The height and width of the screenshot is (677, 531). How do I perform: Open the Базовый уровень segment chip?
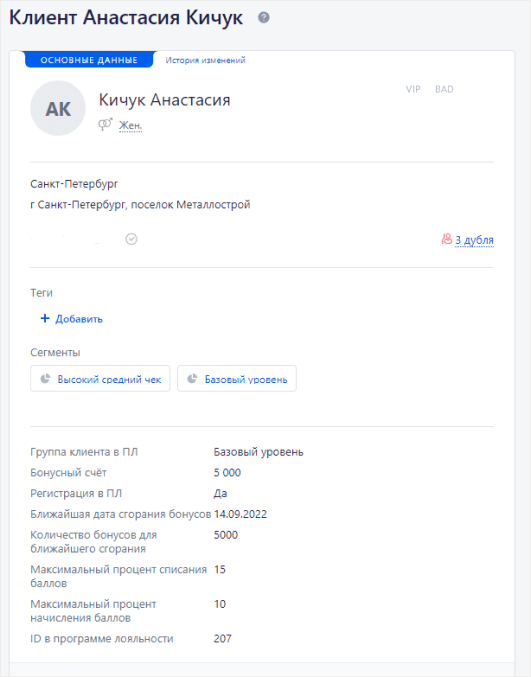(237, 379)
